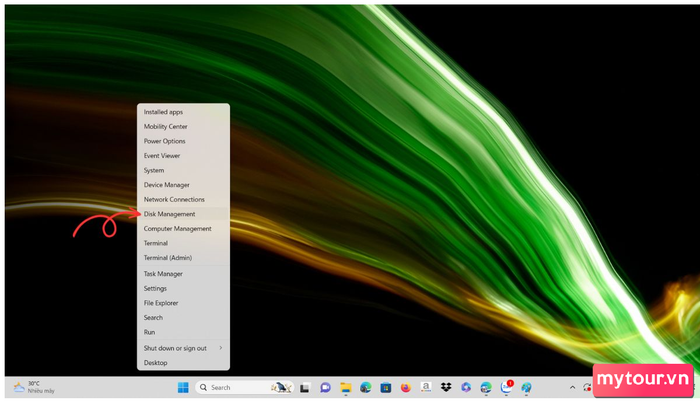Image resolution: width=700 pixels, height=405 pixels.
Task: Select Disk Management from the menu
Action: [x=170, y=214]
